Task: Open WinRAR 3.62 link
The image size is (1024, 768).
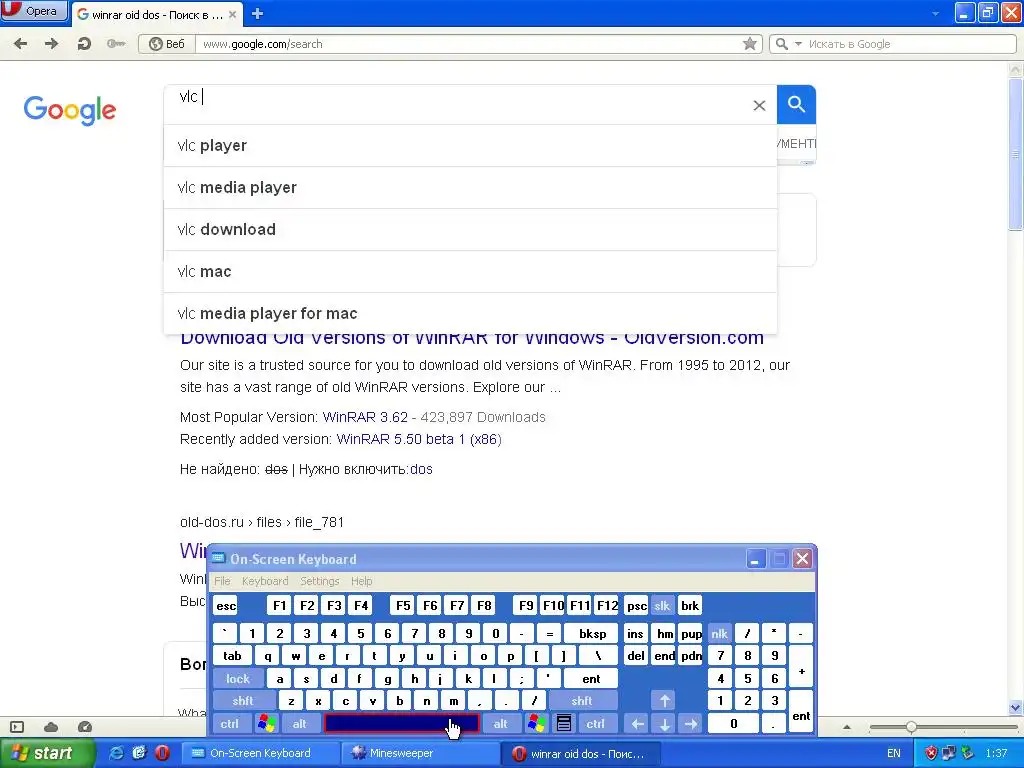Action: (x=365, y=417)
